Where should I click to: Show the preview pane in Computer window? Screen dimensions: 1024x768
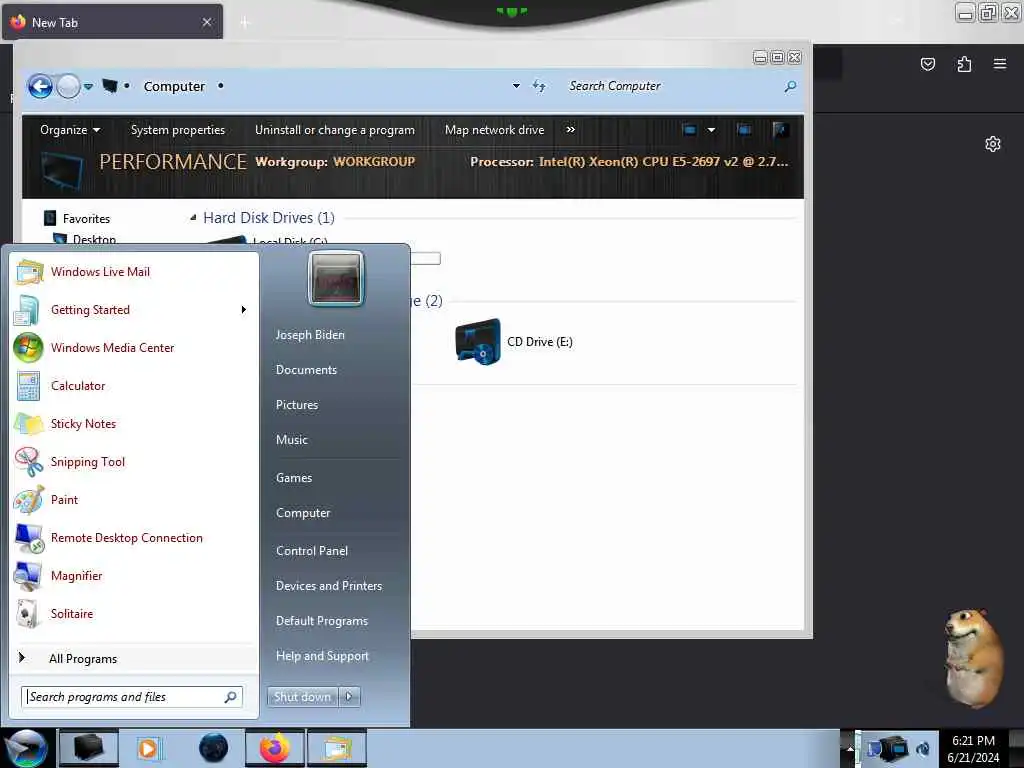tap(744, 130)
